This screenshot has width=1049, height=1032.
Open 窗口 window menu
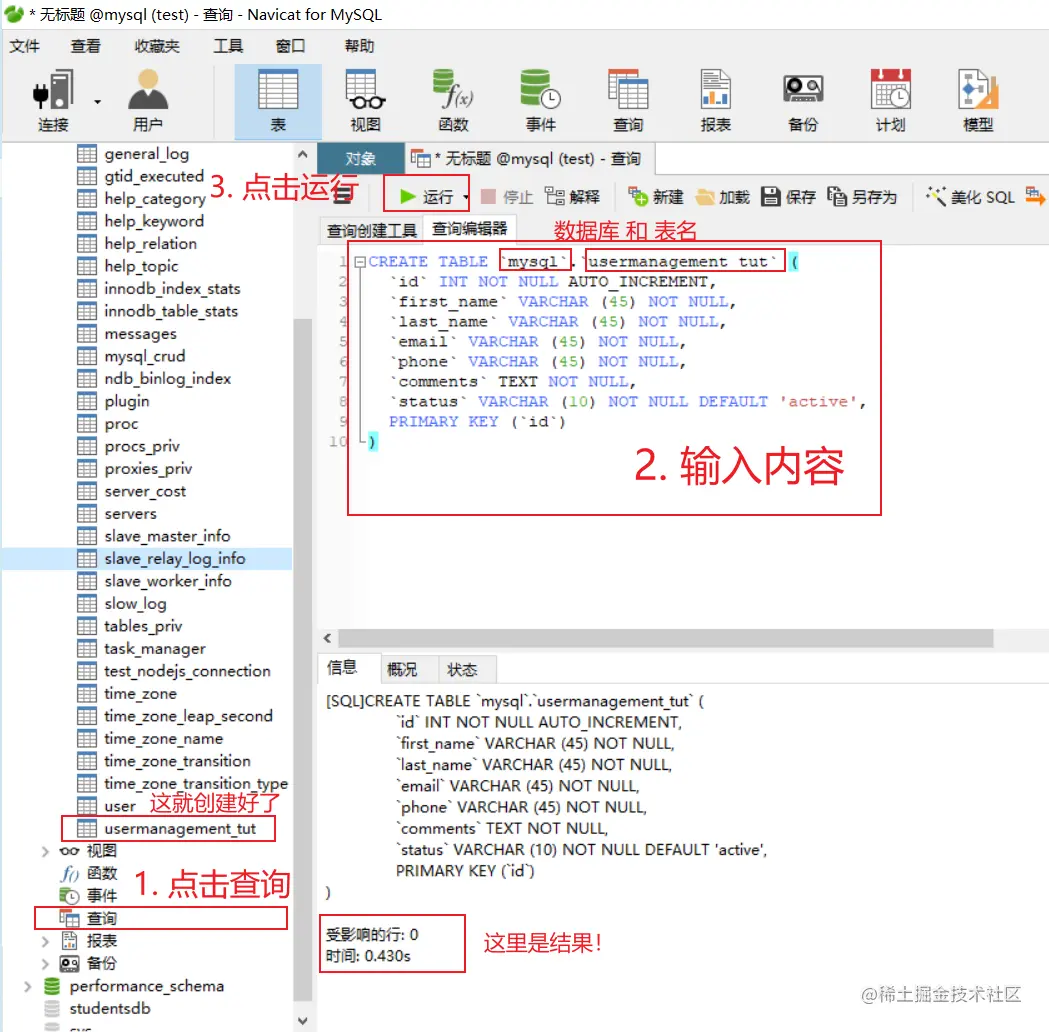pos(290,46)
